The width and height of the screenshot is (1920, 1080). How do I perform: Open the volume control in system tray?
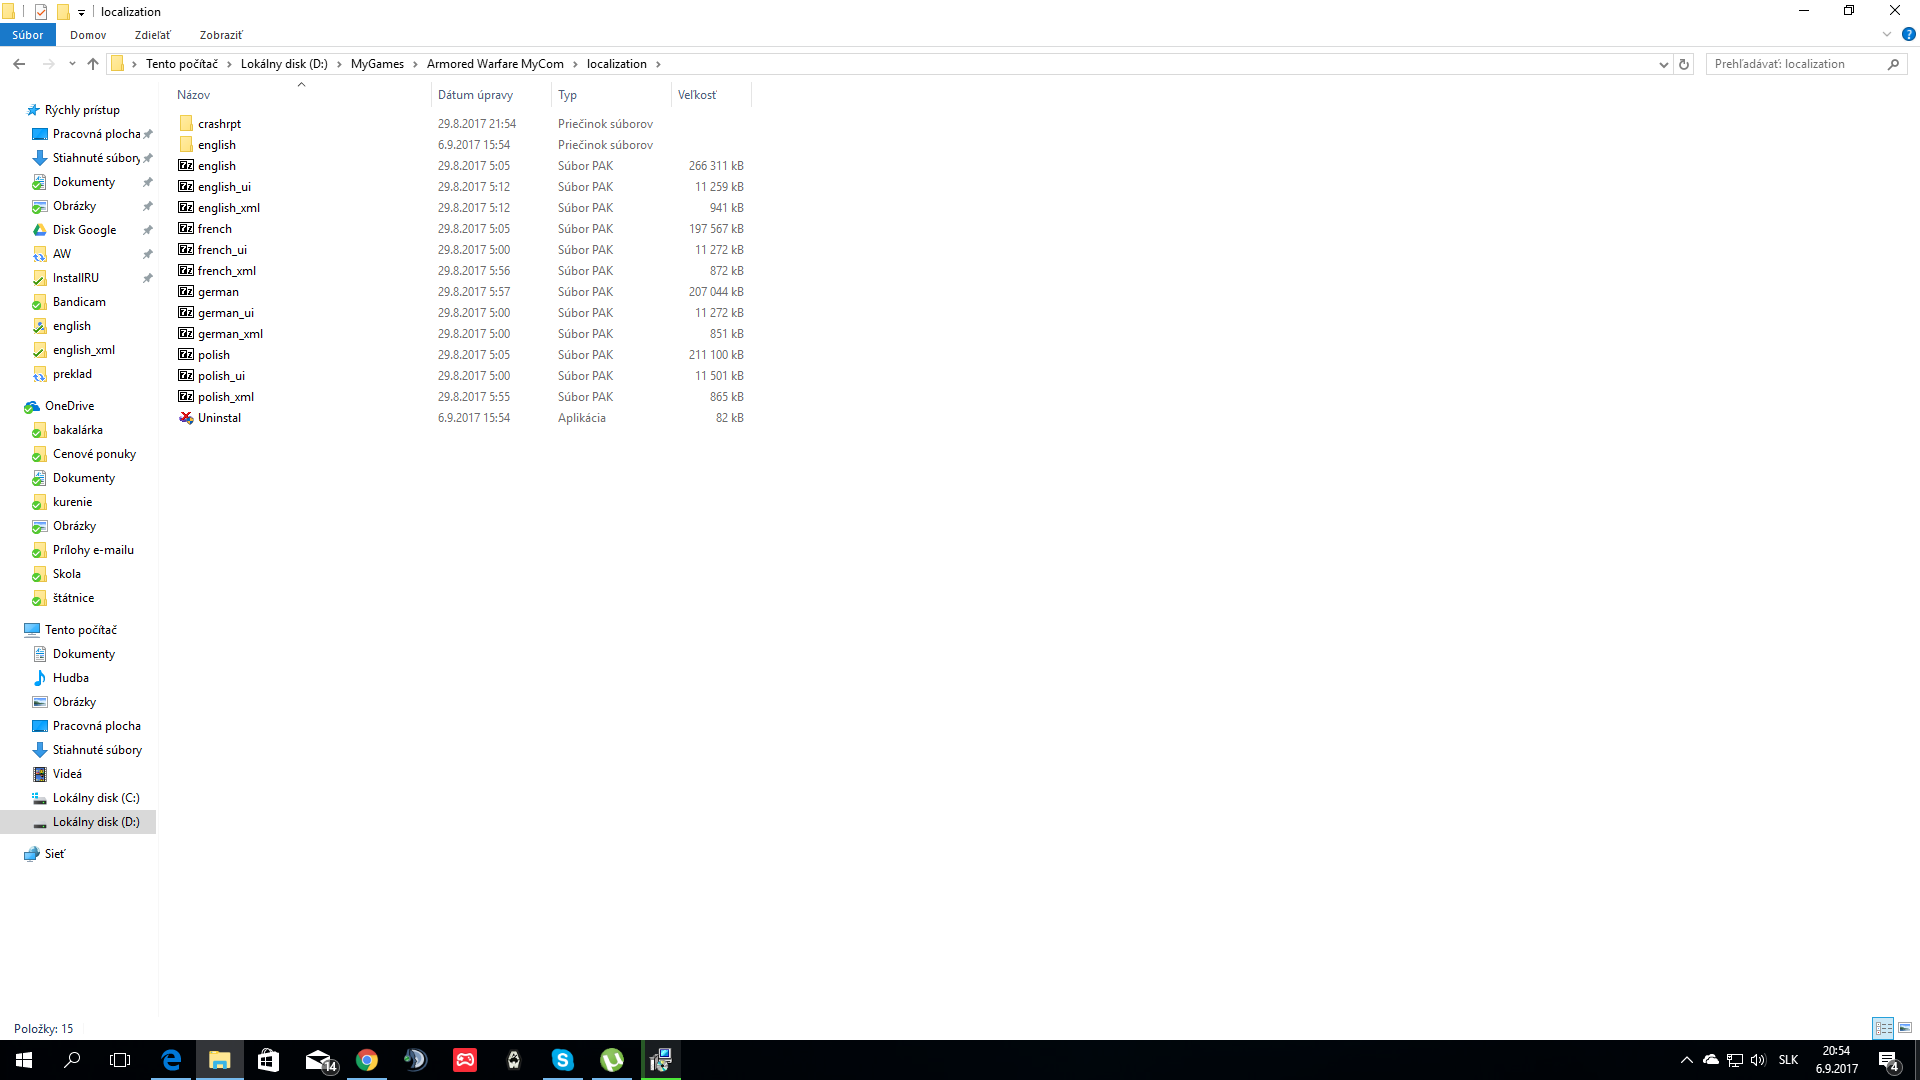[x=1758, y=1060]
